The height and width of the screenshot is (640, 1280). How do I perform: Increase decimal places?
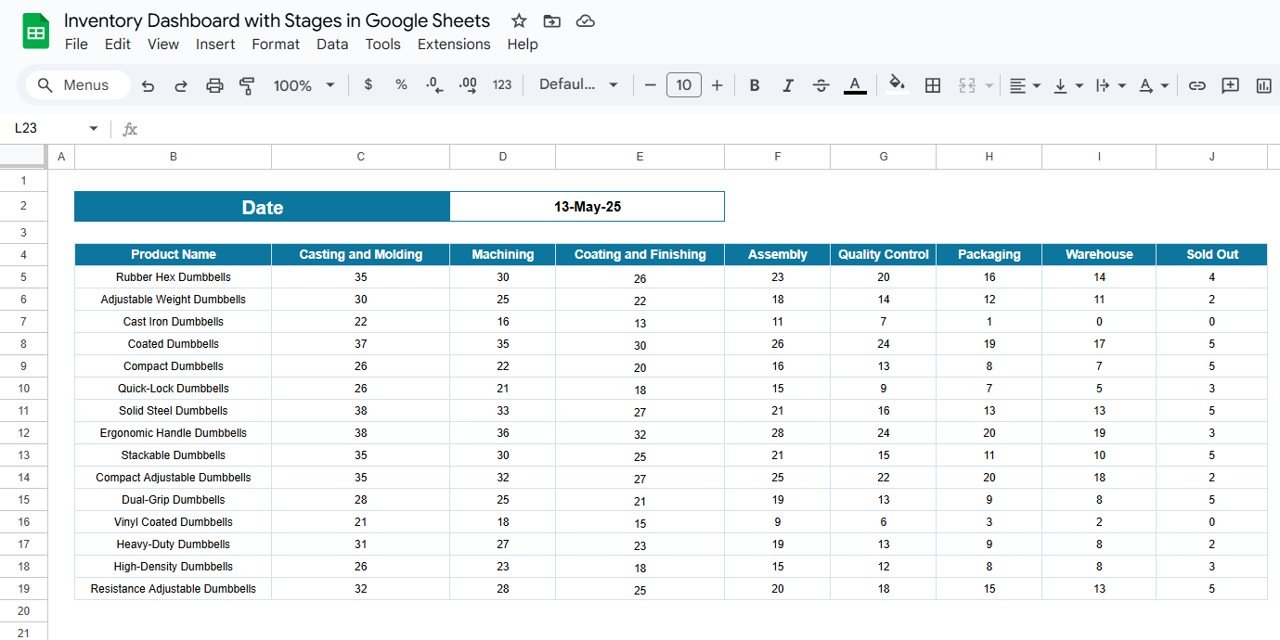[x=467, y=85]
